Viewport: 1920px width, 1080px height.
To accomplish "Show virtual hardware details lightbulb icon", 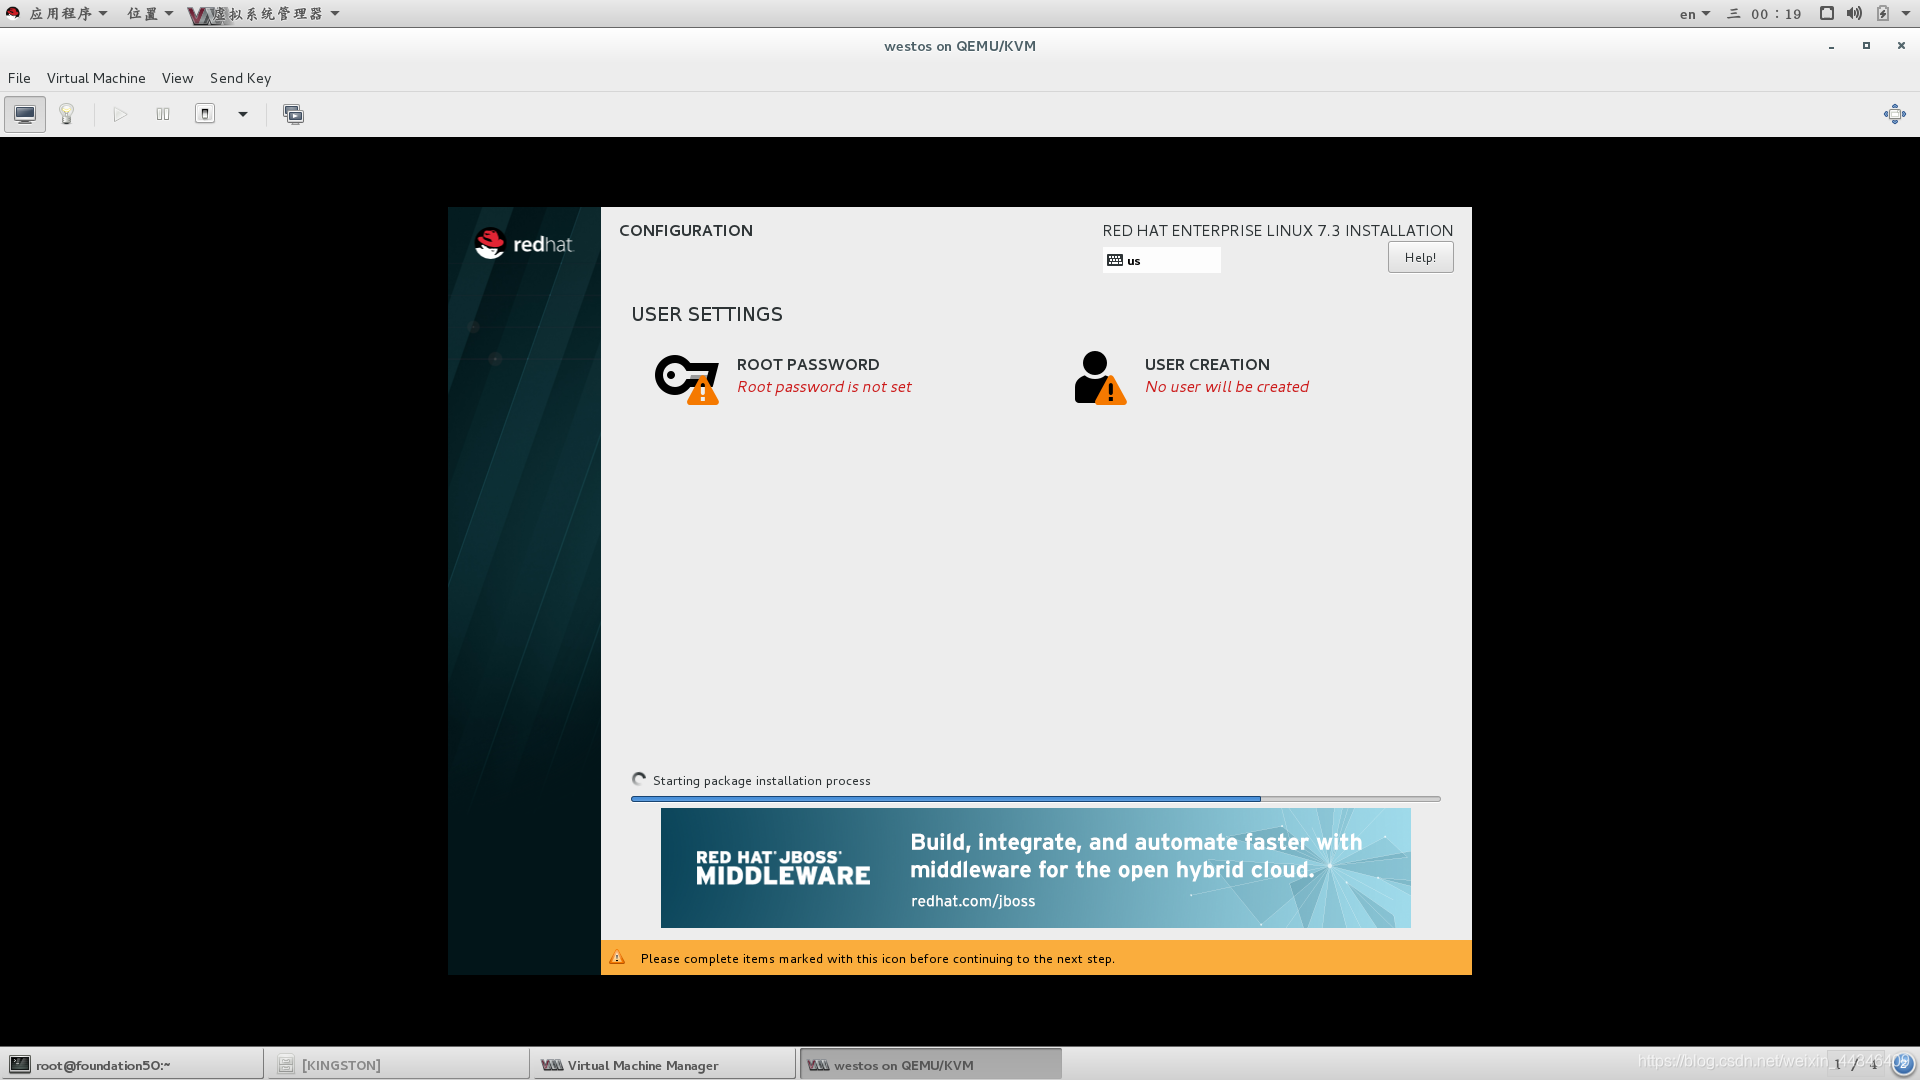I will 67,114.
